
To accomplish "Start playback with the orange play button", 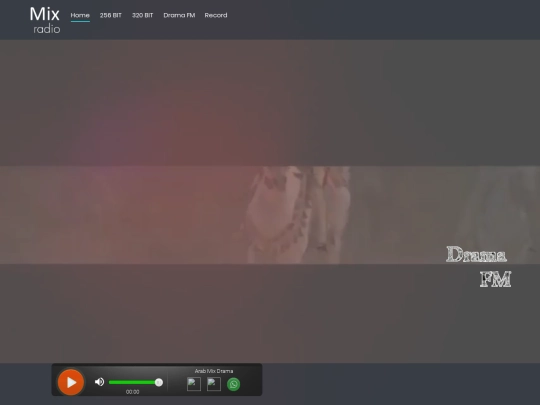I will [71, 382].
